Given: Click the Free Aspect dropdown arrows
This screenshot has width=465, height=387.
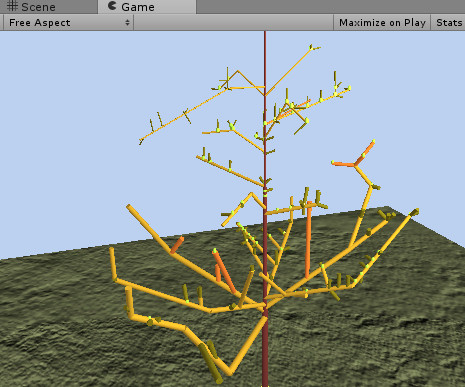Looking at the screenshot, I should (x=127, y=23).
